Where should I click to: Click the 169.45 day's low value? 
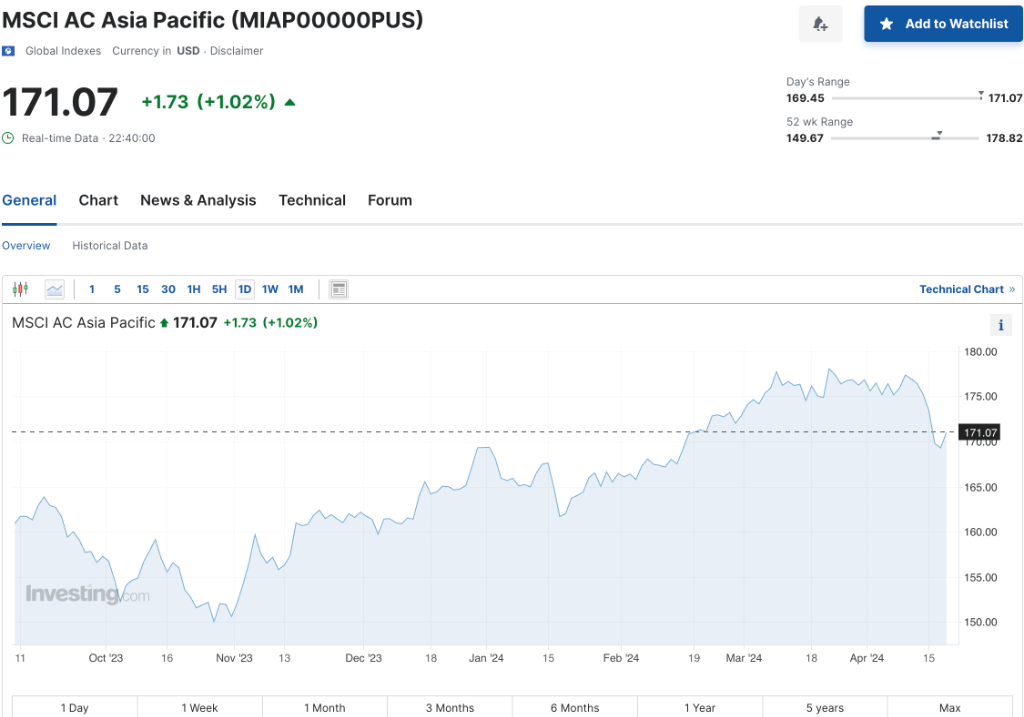[805, 98]
